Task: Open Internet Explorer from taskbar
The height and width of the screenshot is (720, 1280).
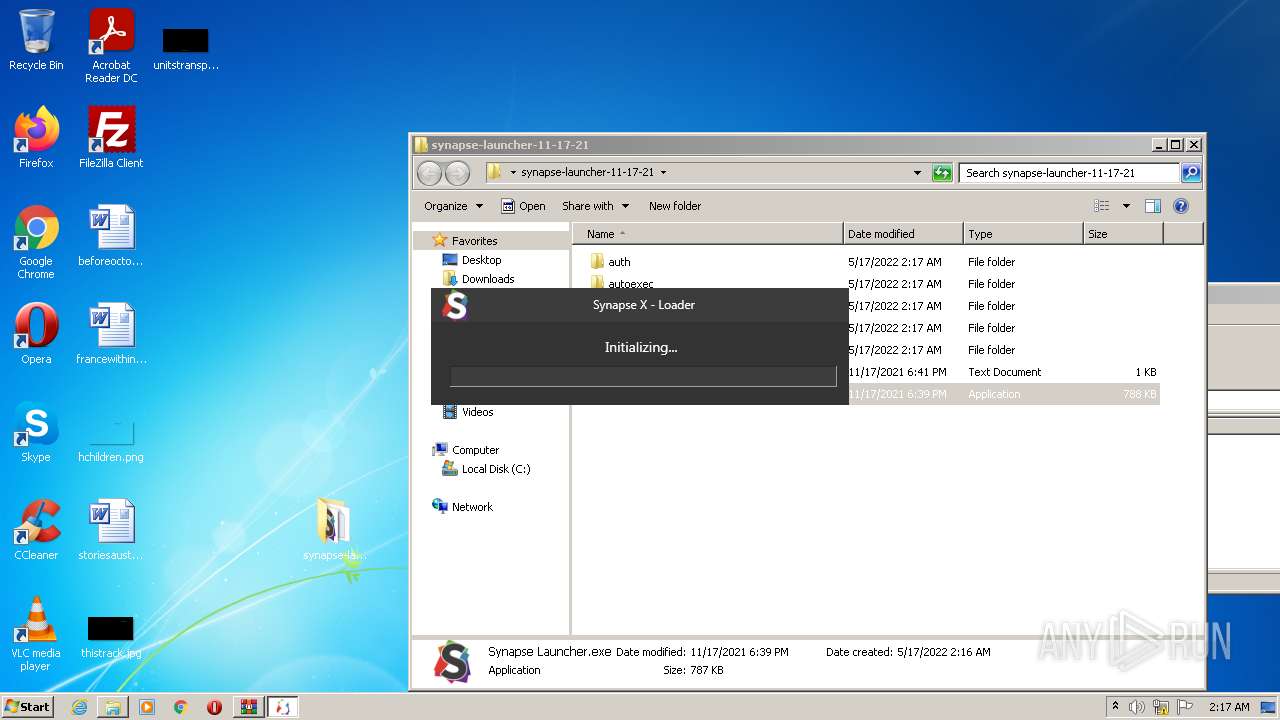Action: point(79,707)
